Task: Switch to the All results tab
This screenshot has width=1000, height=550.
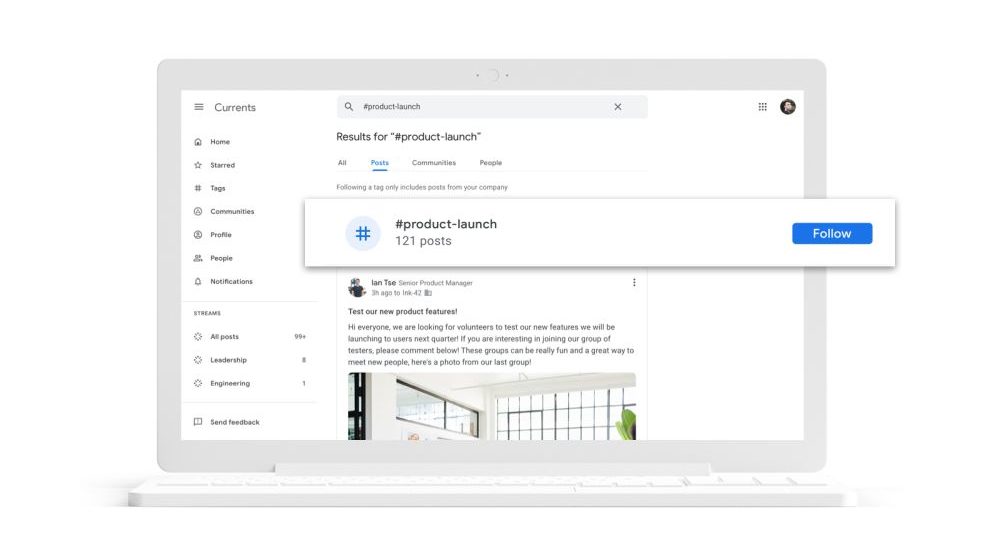Action: (x=342, y=163)
